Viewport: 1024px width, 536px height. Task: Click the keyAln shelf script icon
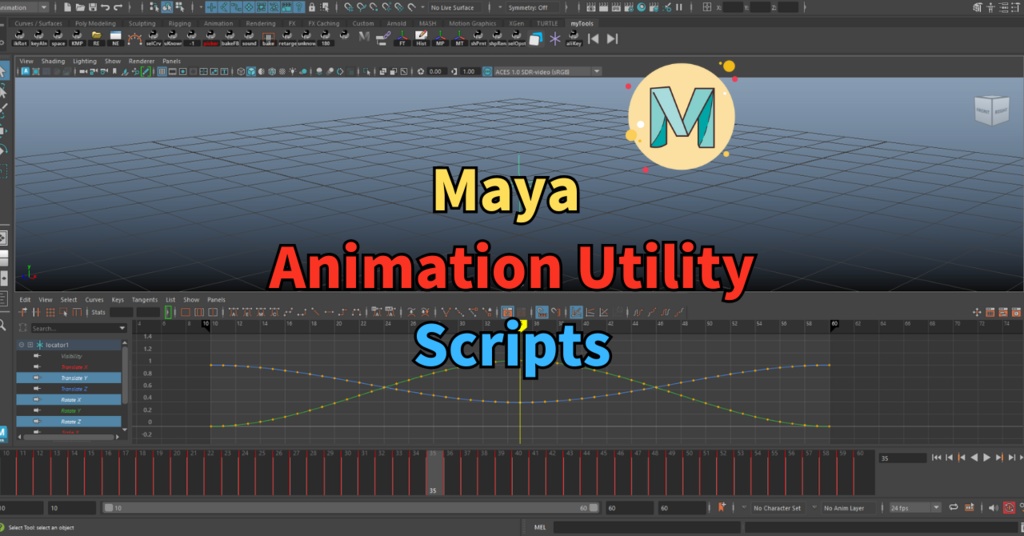pos(39,39)
